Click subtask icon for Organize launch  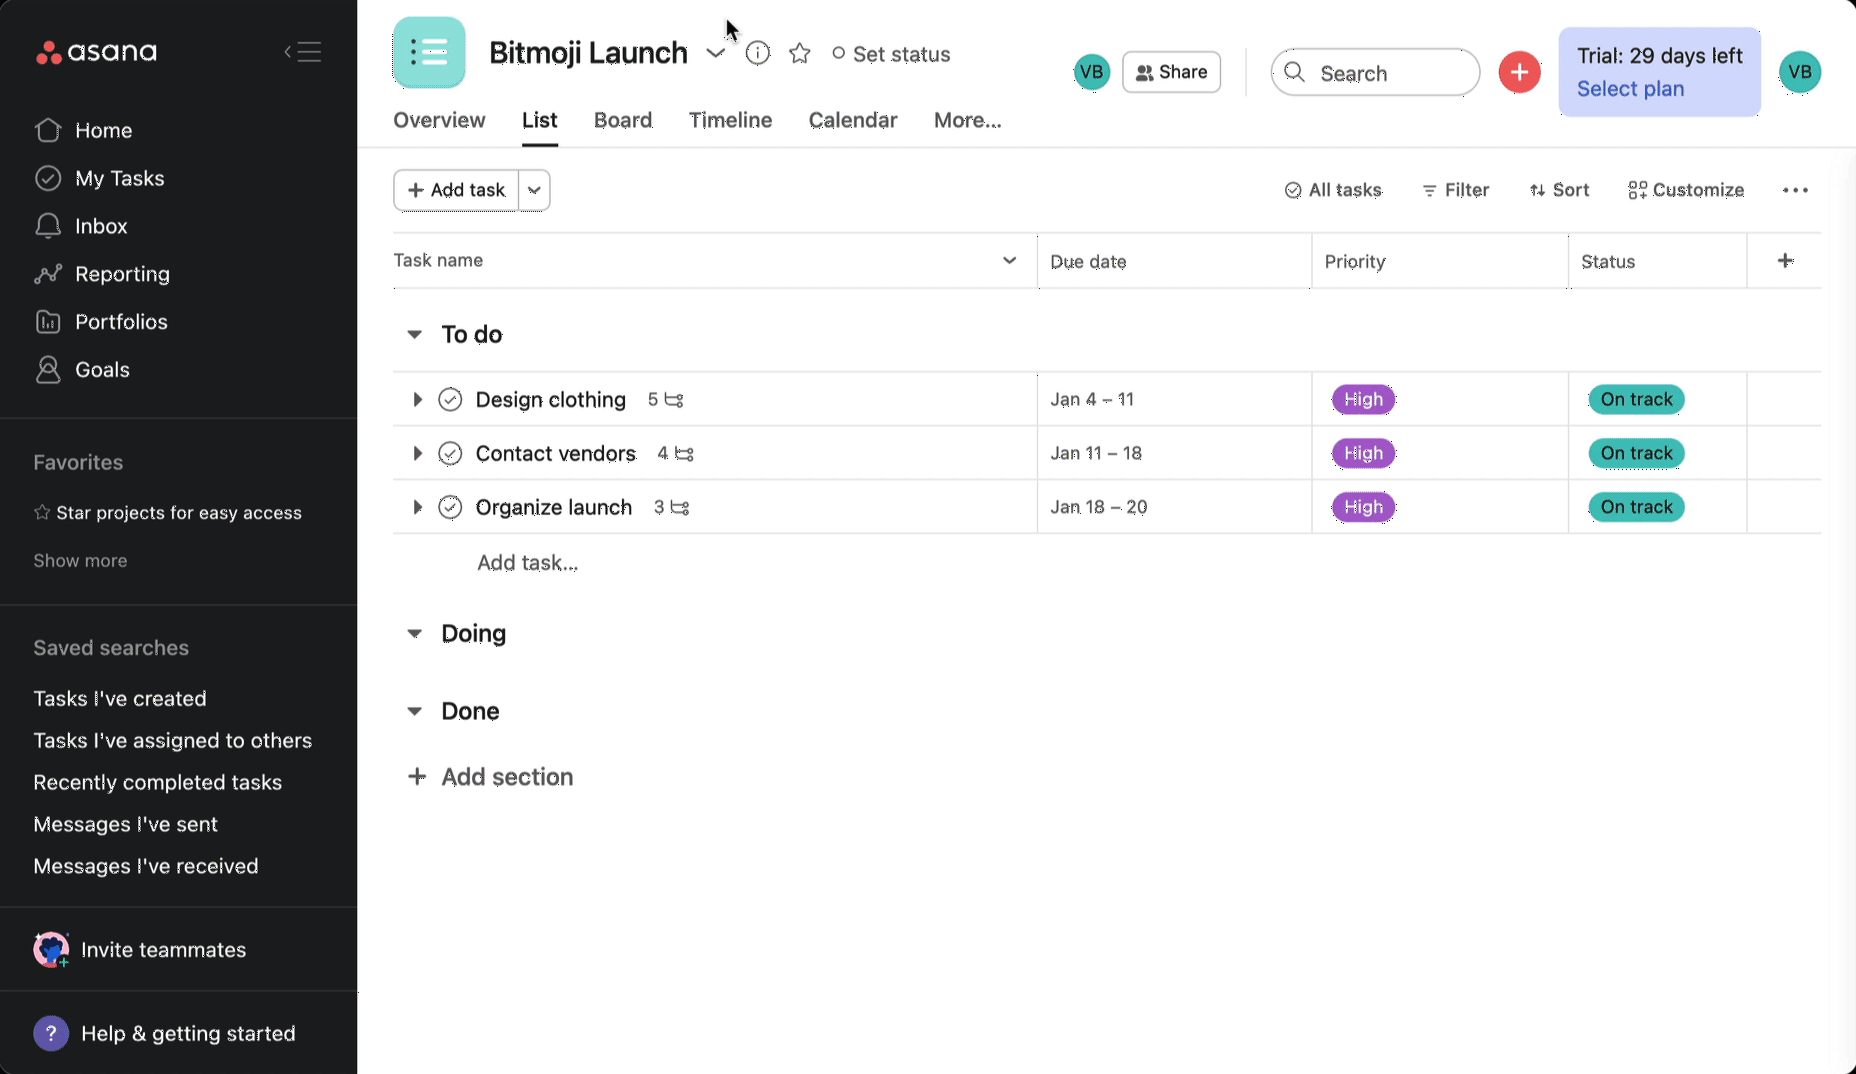[680, 508]
